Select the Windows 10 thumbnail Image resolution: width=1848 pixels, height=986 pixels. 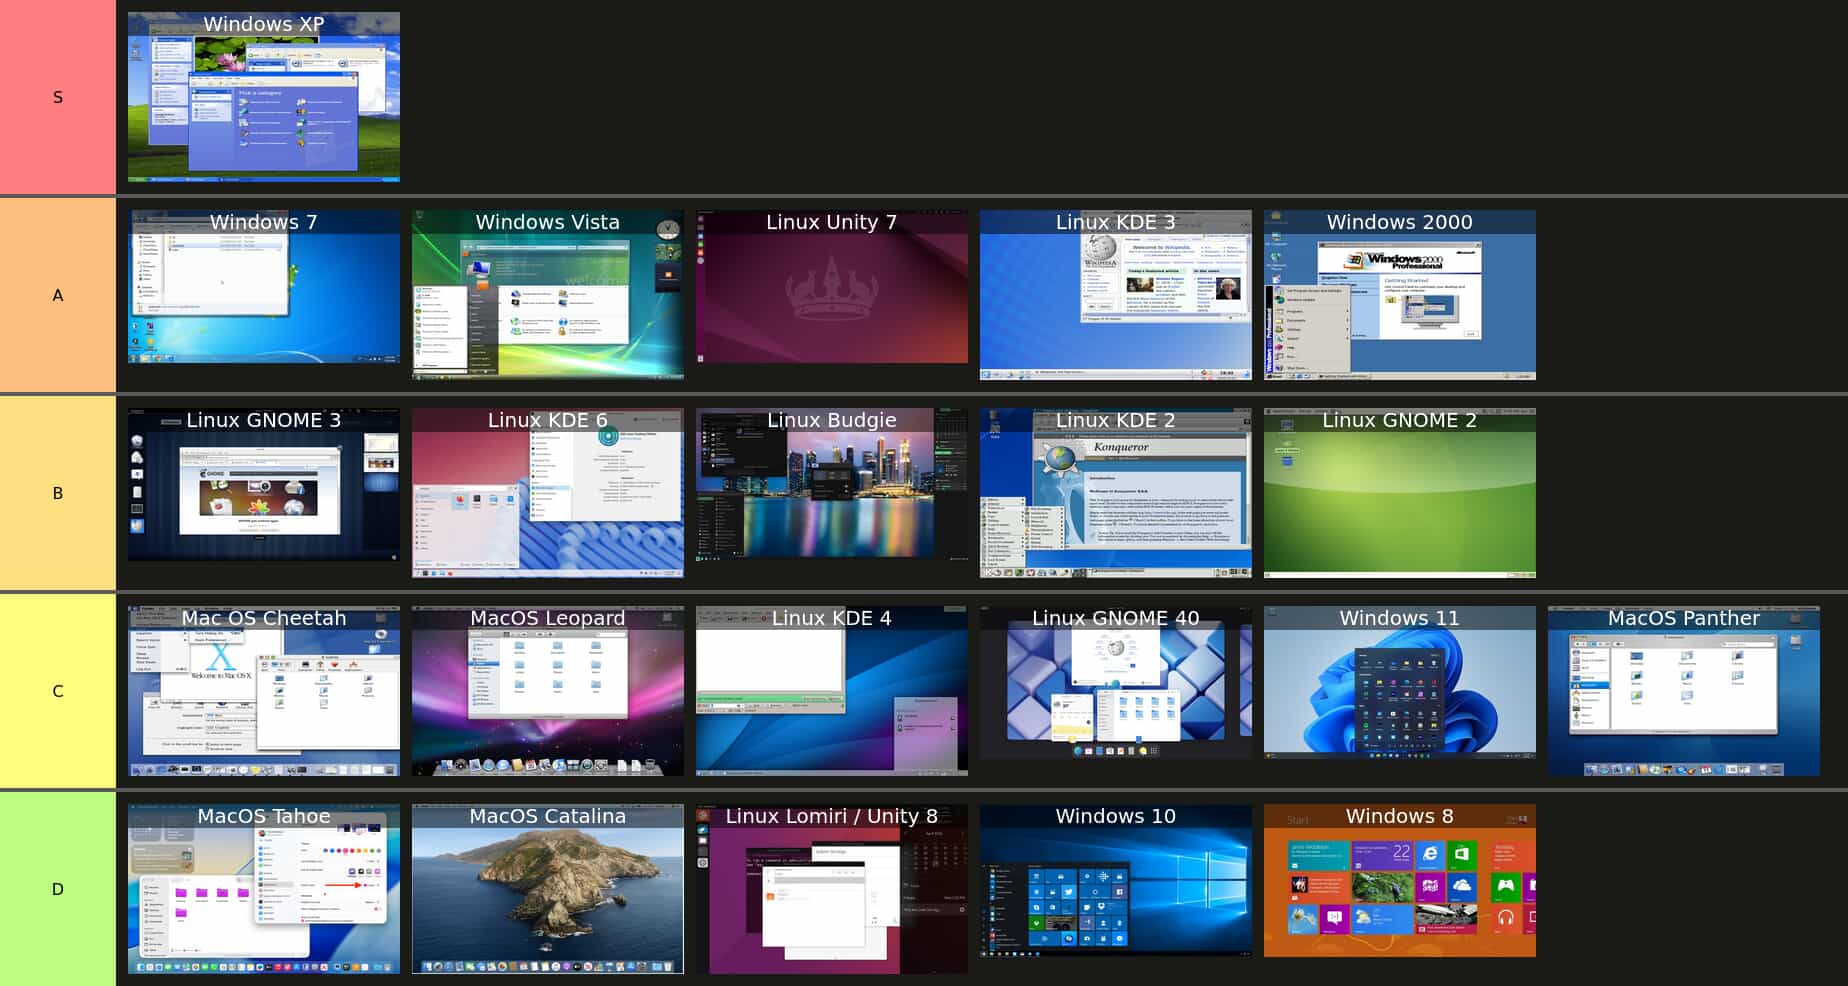click(x=1116, y=880)
